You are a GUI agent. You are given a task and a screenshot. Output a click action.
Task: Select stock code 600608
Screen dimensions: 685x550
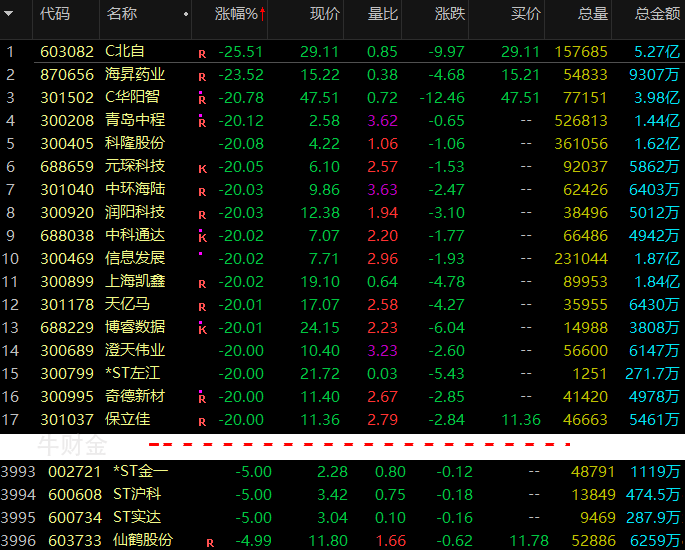[75, 495]
